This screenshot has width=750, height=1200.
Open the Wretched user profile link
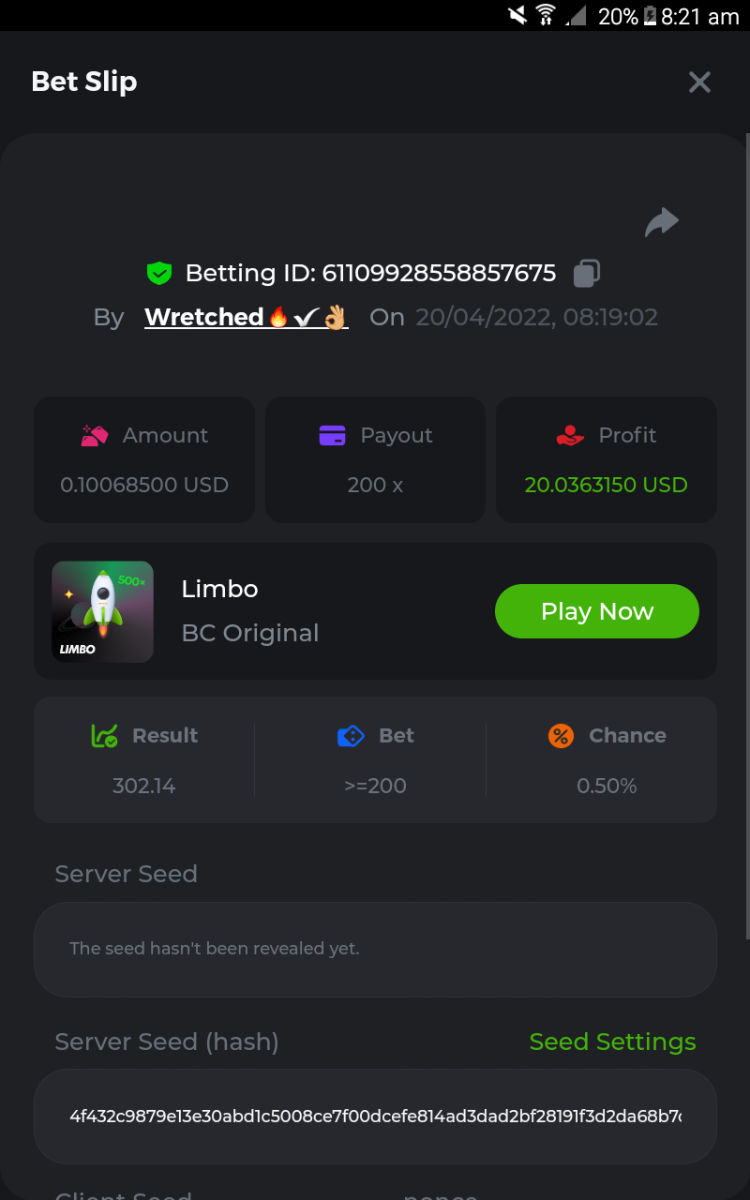tap(246, 318)
